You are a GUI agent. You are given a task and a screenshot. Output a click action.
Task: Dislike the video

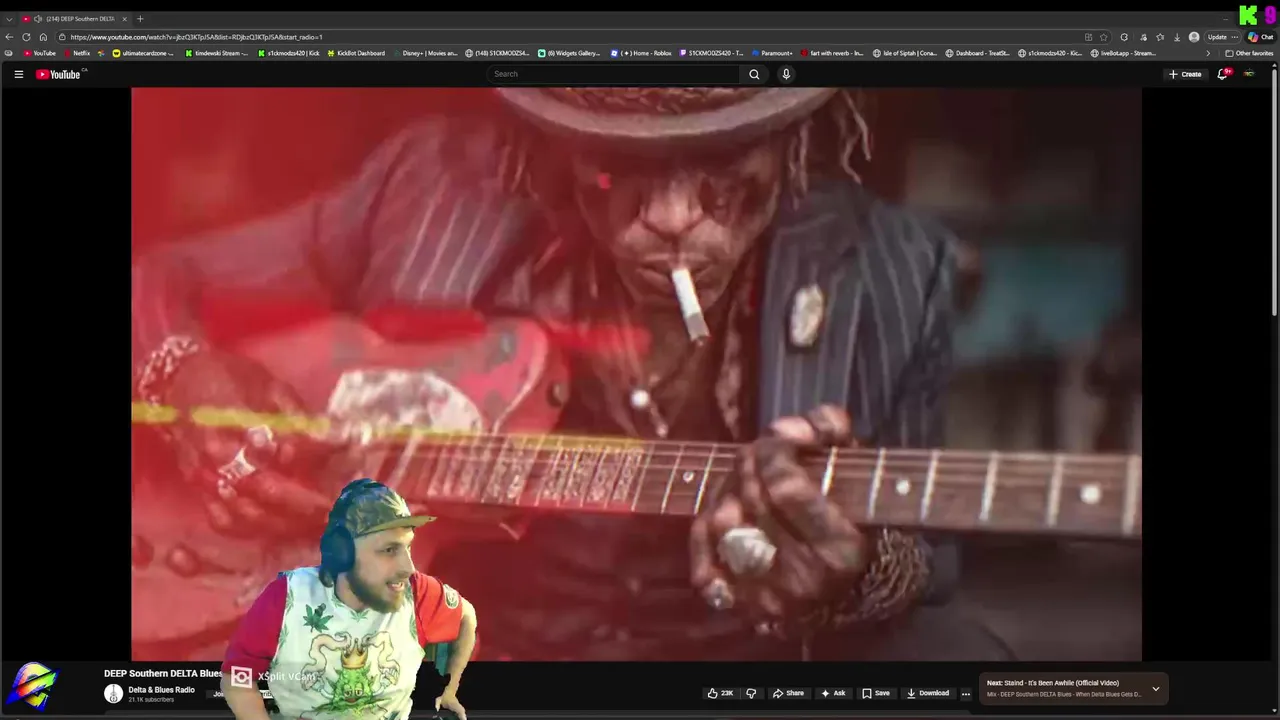coord(751,693)
